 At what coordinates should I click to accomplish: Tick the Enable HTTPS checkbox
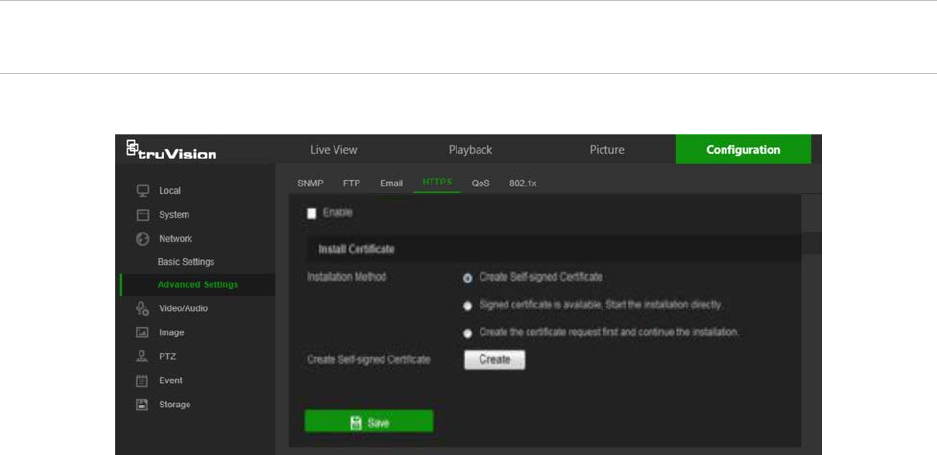(311, 213)
